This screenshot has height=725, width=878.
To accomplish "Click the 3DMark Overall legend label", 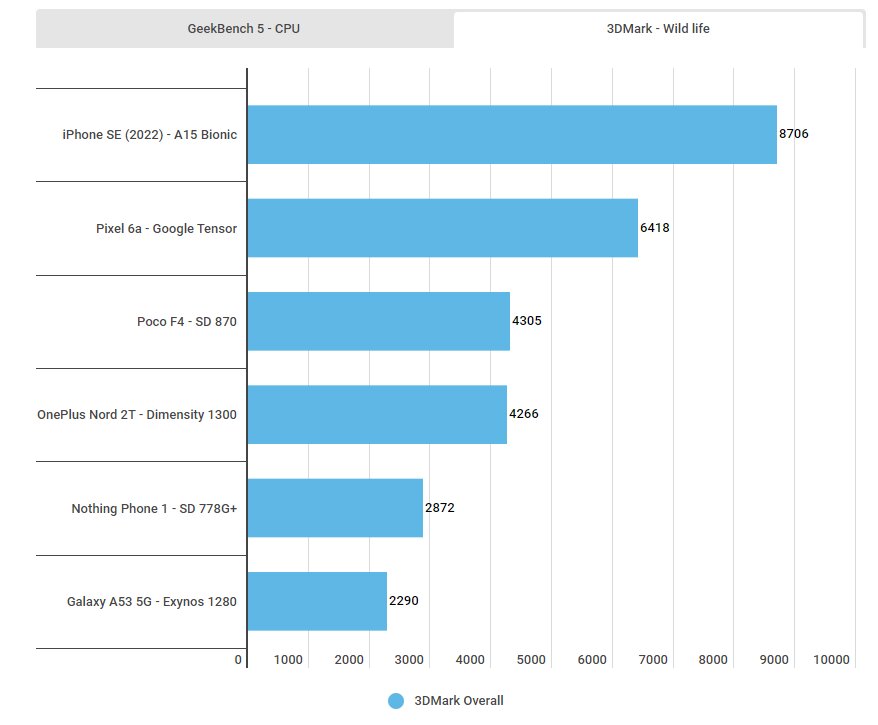I will 459,700.
